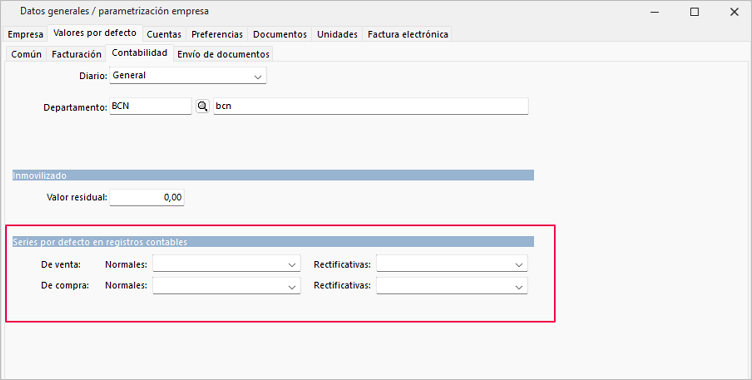Select the Común sub-tab
The width and height of the screenshot is (752, 380).
click(x=26, y=54)
